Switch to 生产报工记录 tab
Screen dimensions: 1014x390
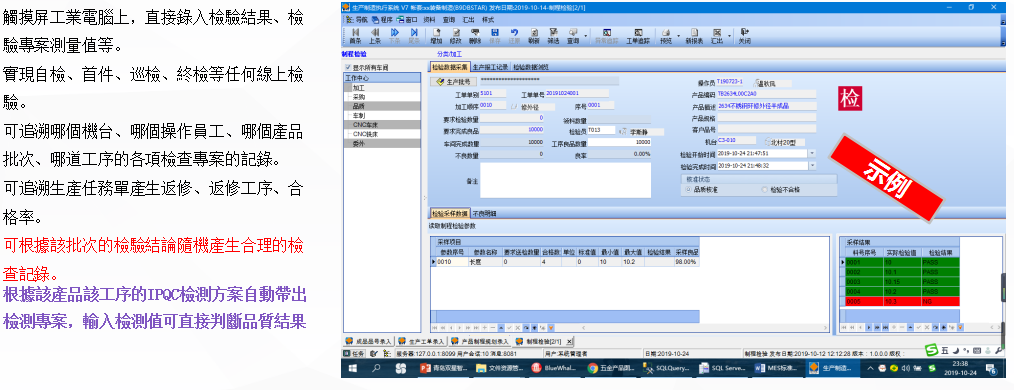pos(490,66)
